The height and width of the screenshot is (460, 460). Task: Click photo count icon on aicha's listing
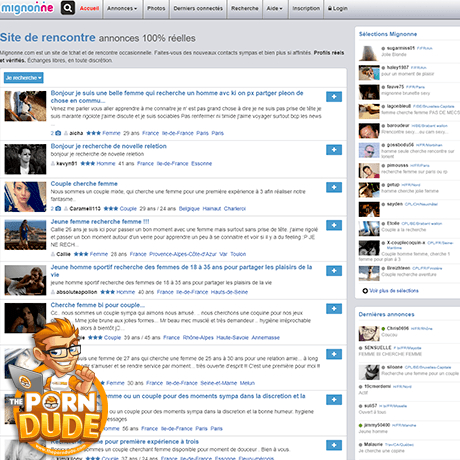[58, 133]
